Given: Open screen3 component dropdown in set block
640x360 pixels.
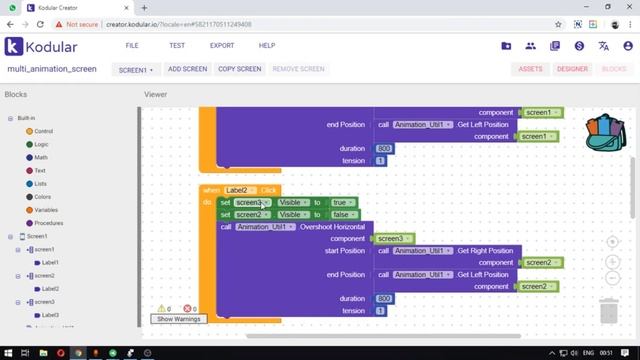Looking at the screenshot, I should point(252,202).
